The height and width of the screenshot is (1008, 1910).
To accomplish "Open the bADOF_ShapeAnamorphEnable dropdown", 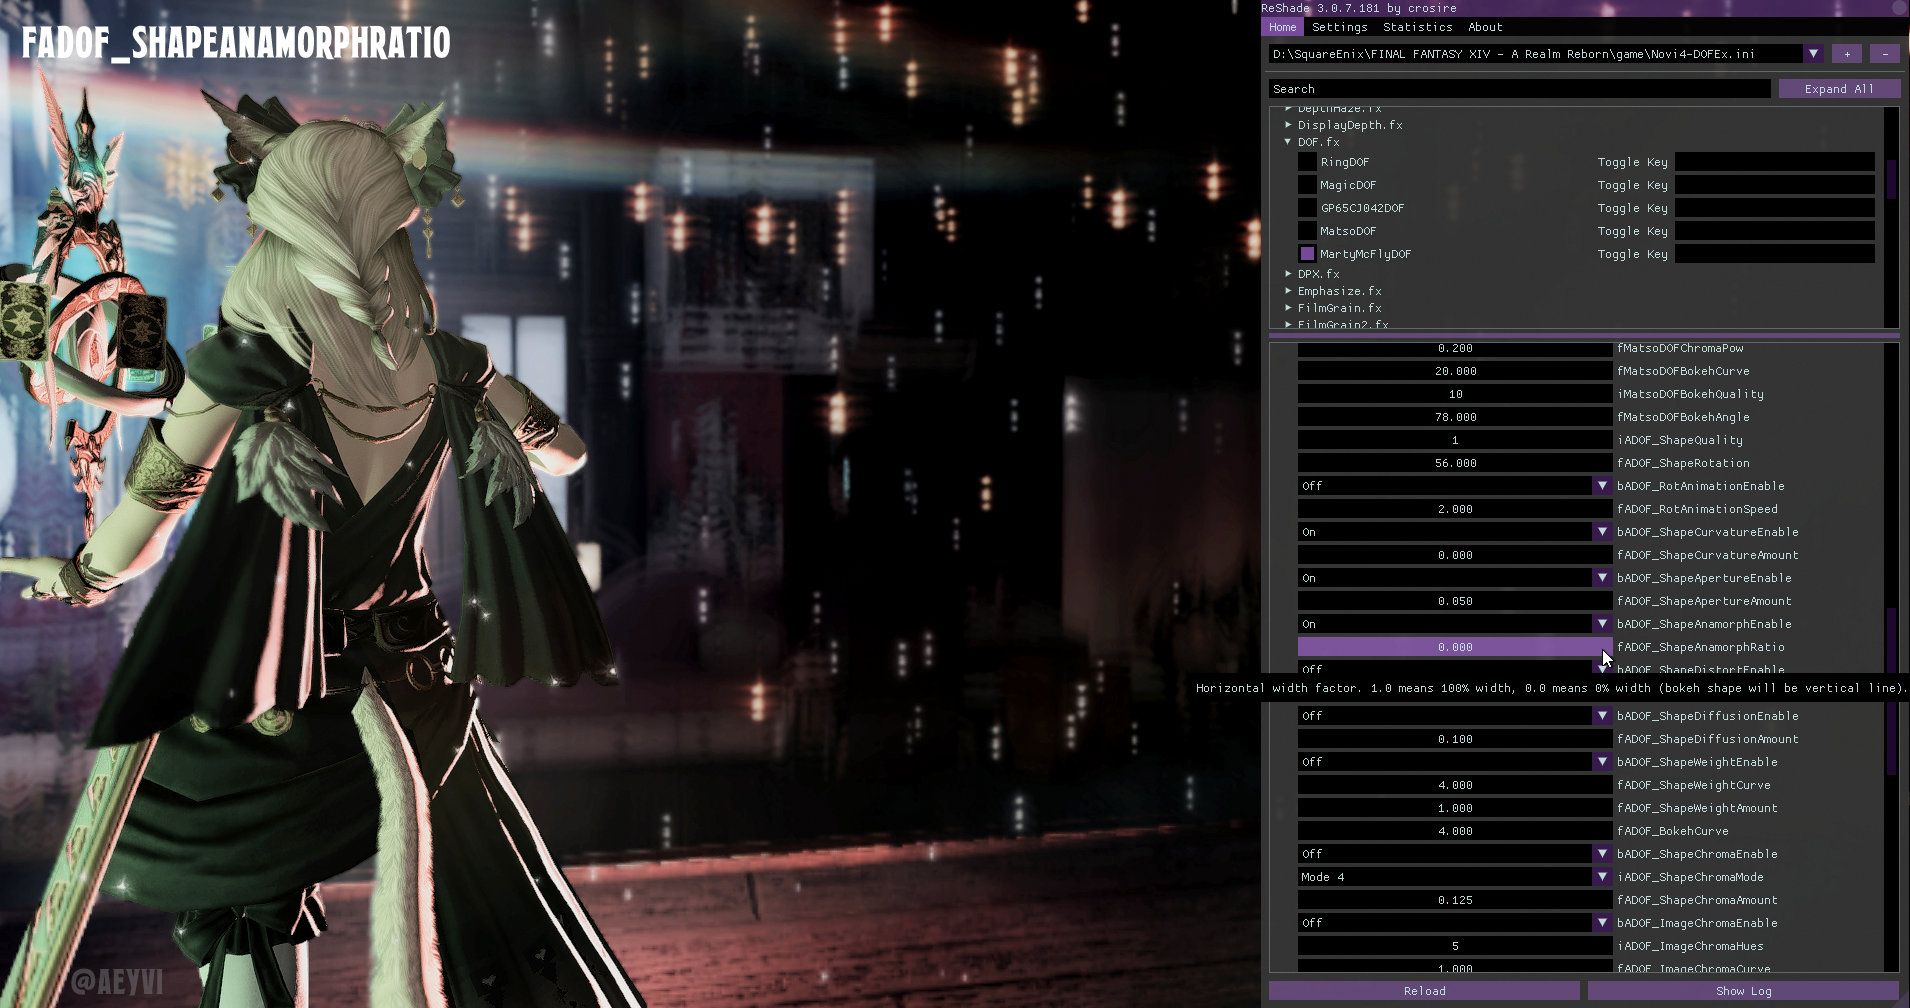I will pos(1455,624).
